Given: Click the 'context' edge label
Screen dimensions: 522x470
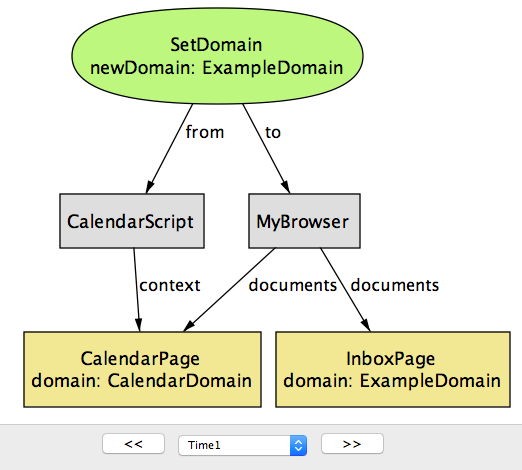Looking at the screenshot, I should 170,285.
